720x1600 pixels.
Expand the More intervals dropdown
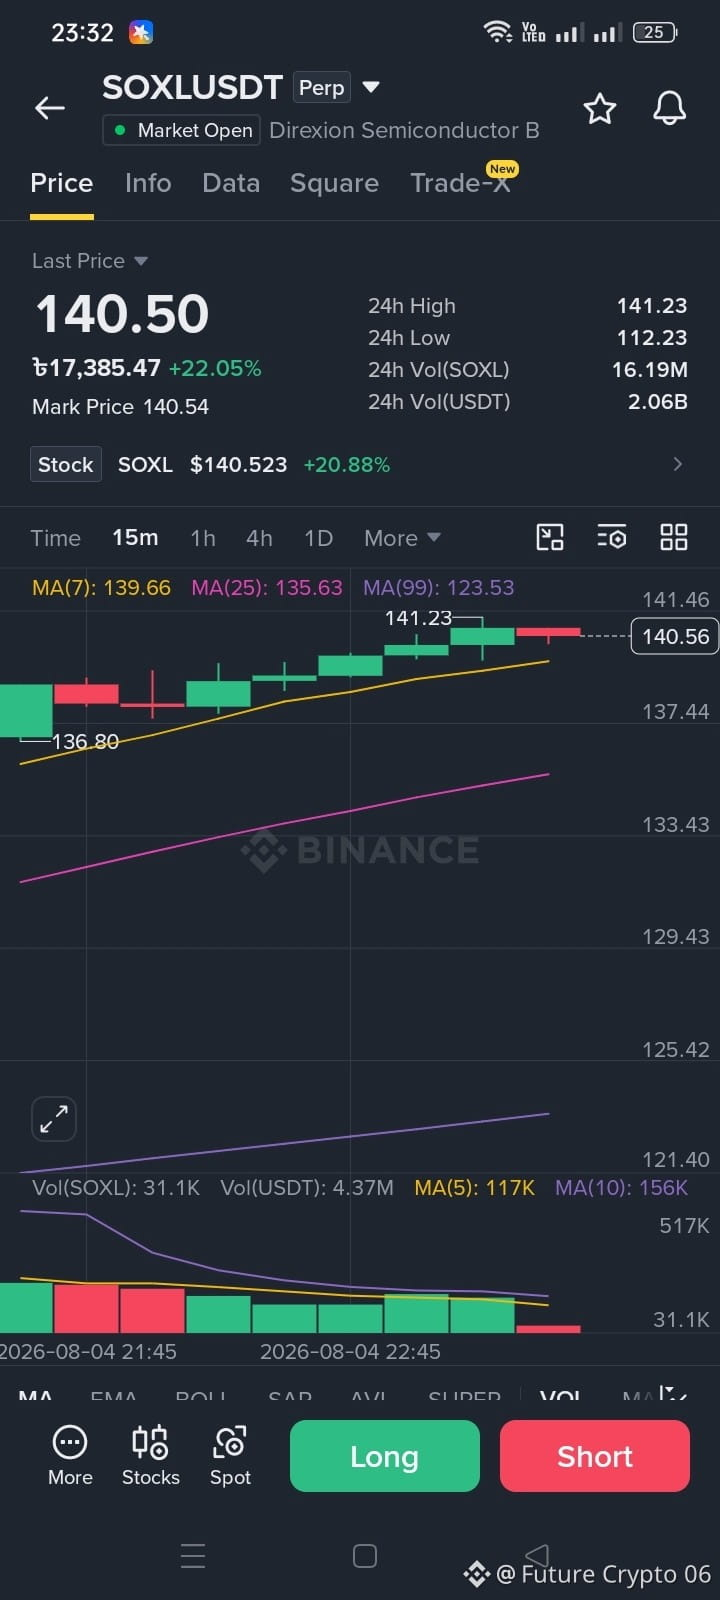[402, 538]
